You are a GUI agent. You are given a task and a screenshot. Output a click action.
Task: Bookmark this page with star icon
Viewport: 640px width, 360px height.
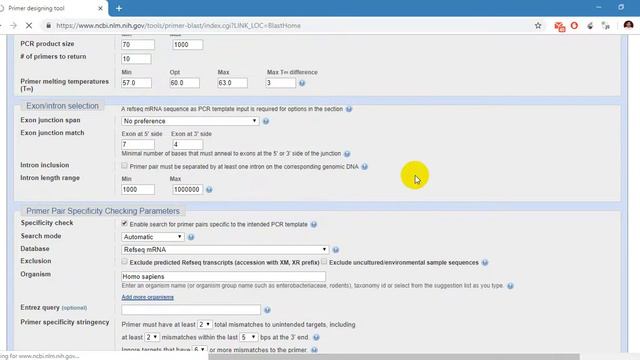pos(538,26)
